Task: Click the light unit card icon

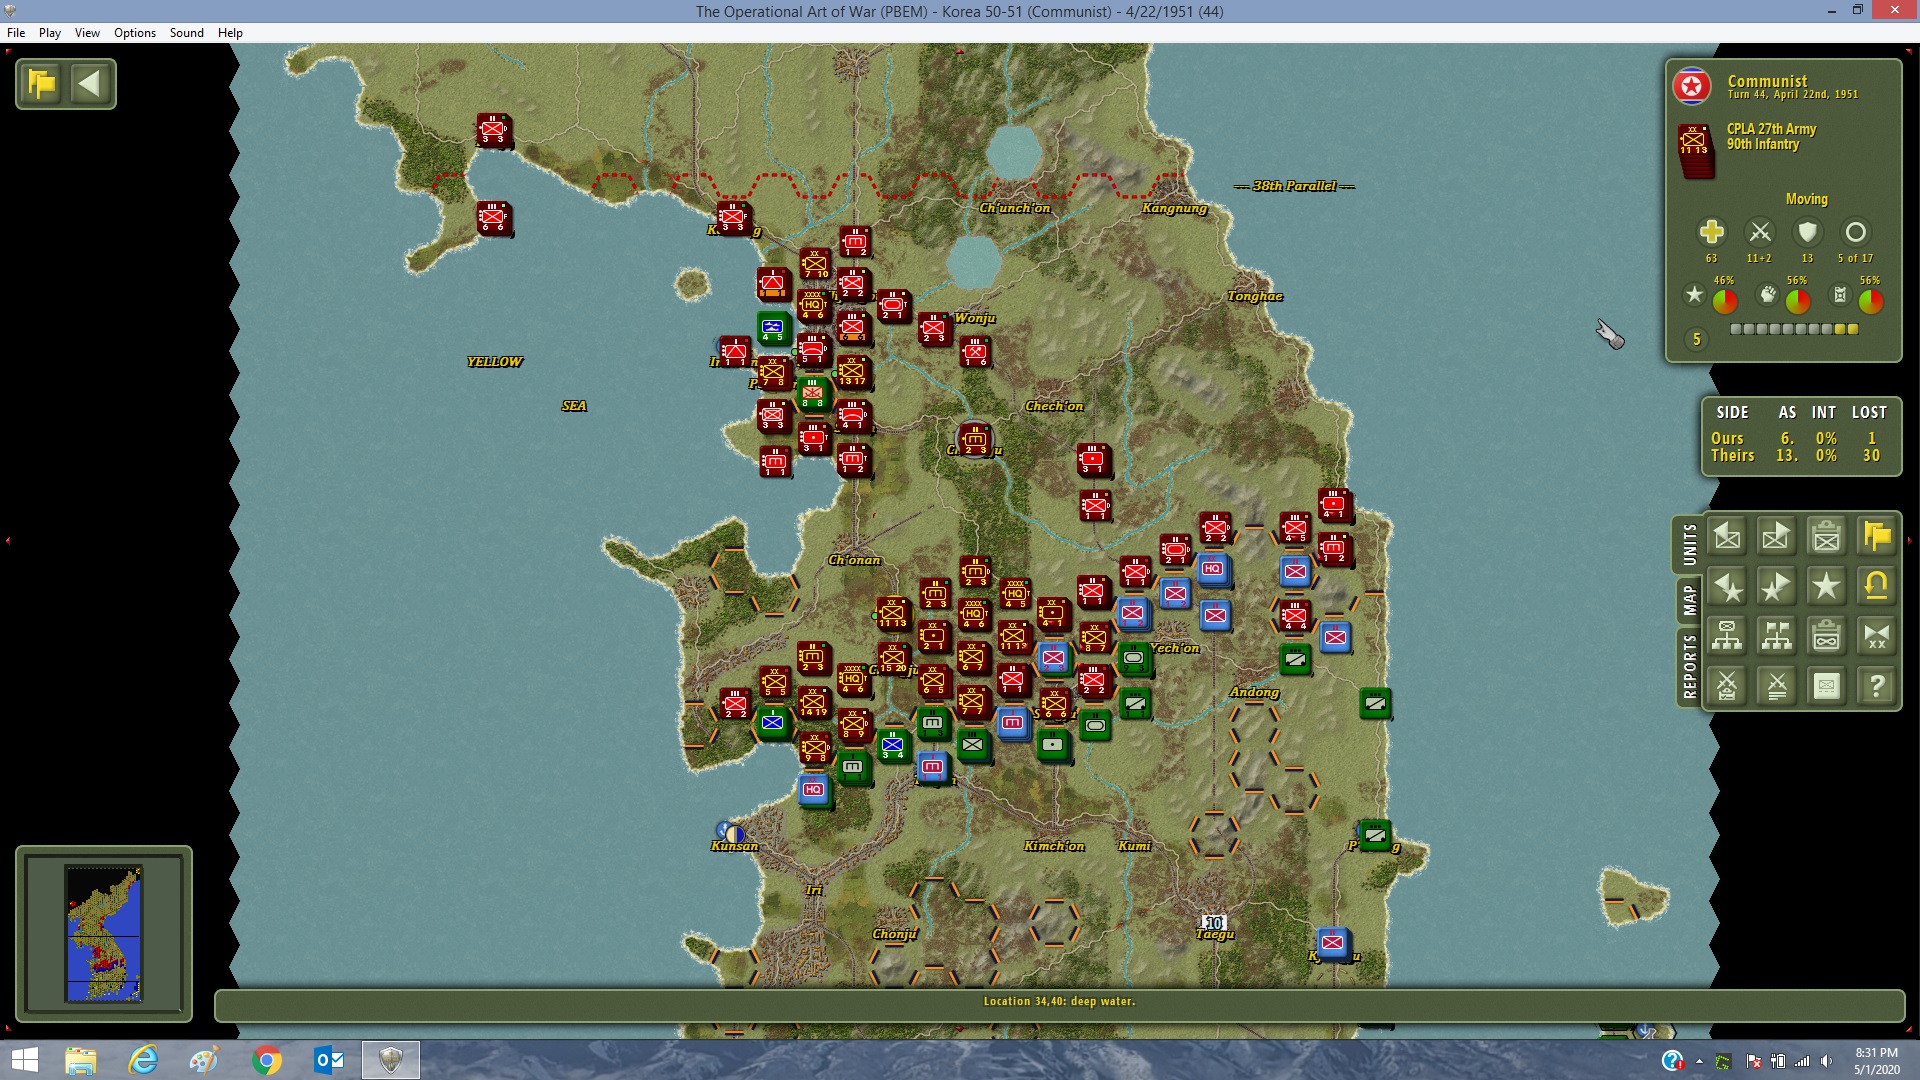Action: click(1826, 686)
